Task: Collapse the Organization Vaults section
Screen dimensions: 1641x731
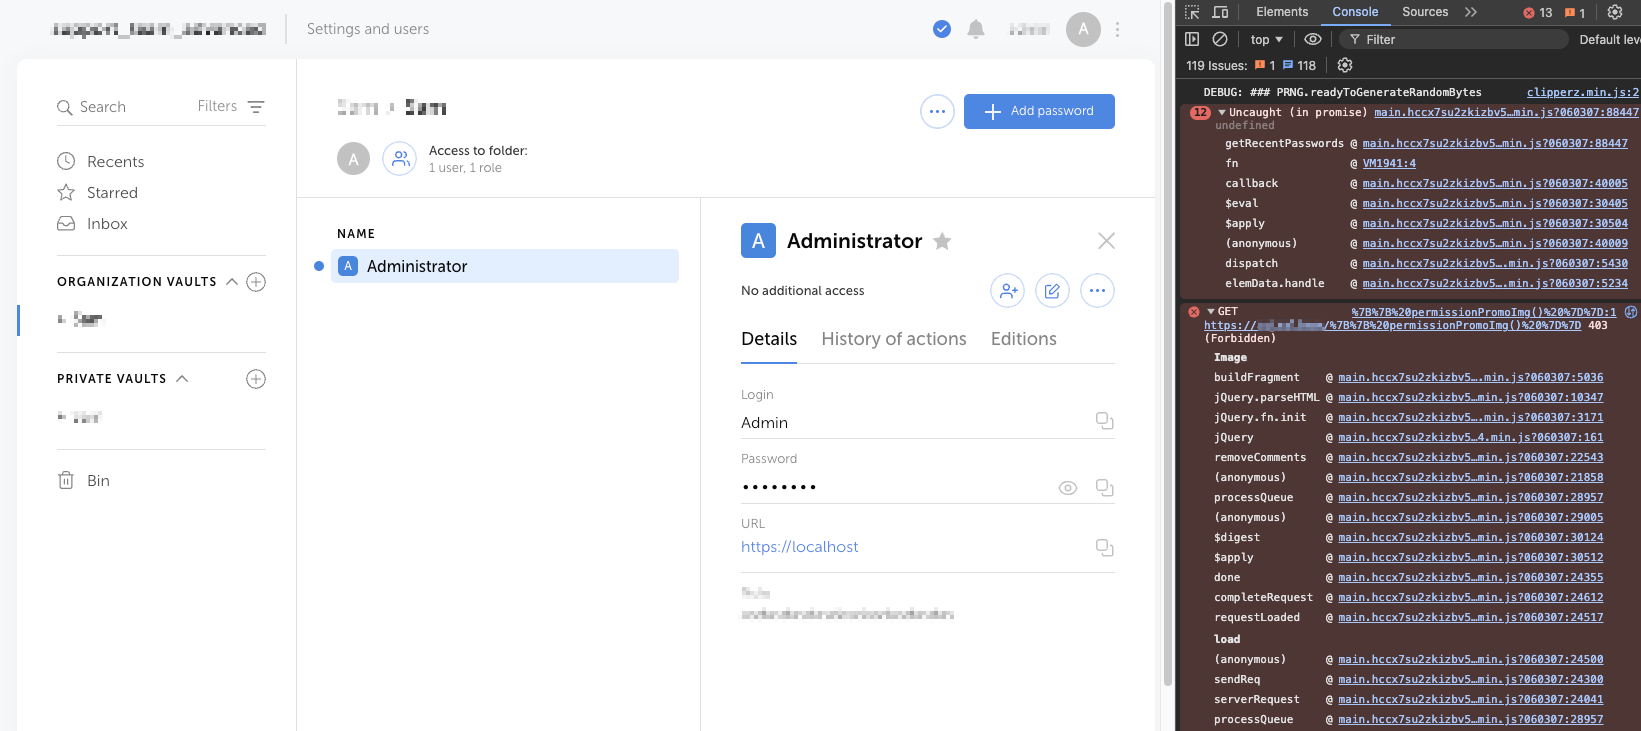Action: click(x=232, y=282)
